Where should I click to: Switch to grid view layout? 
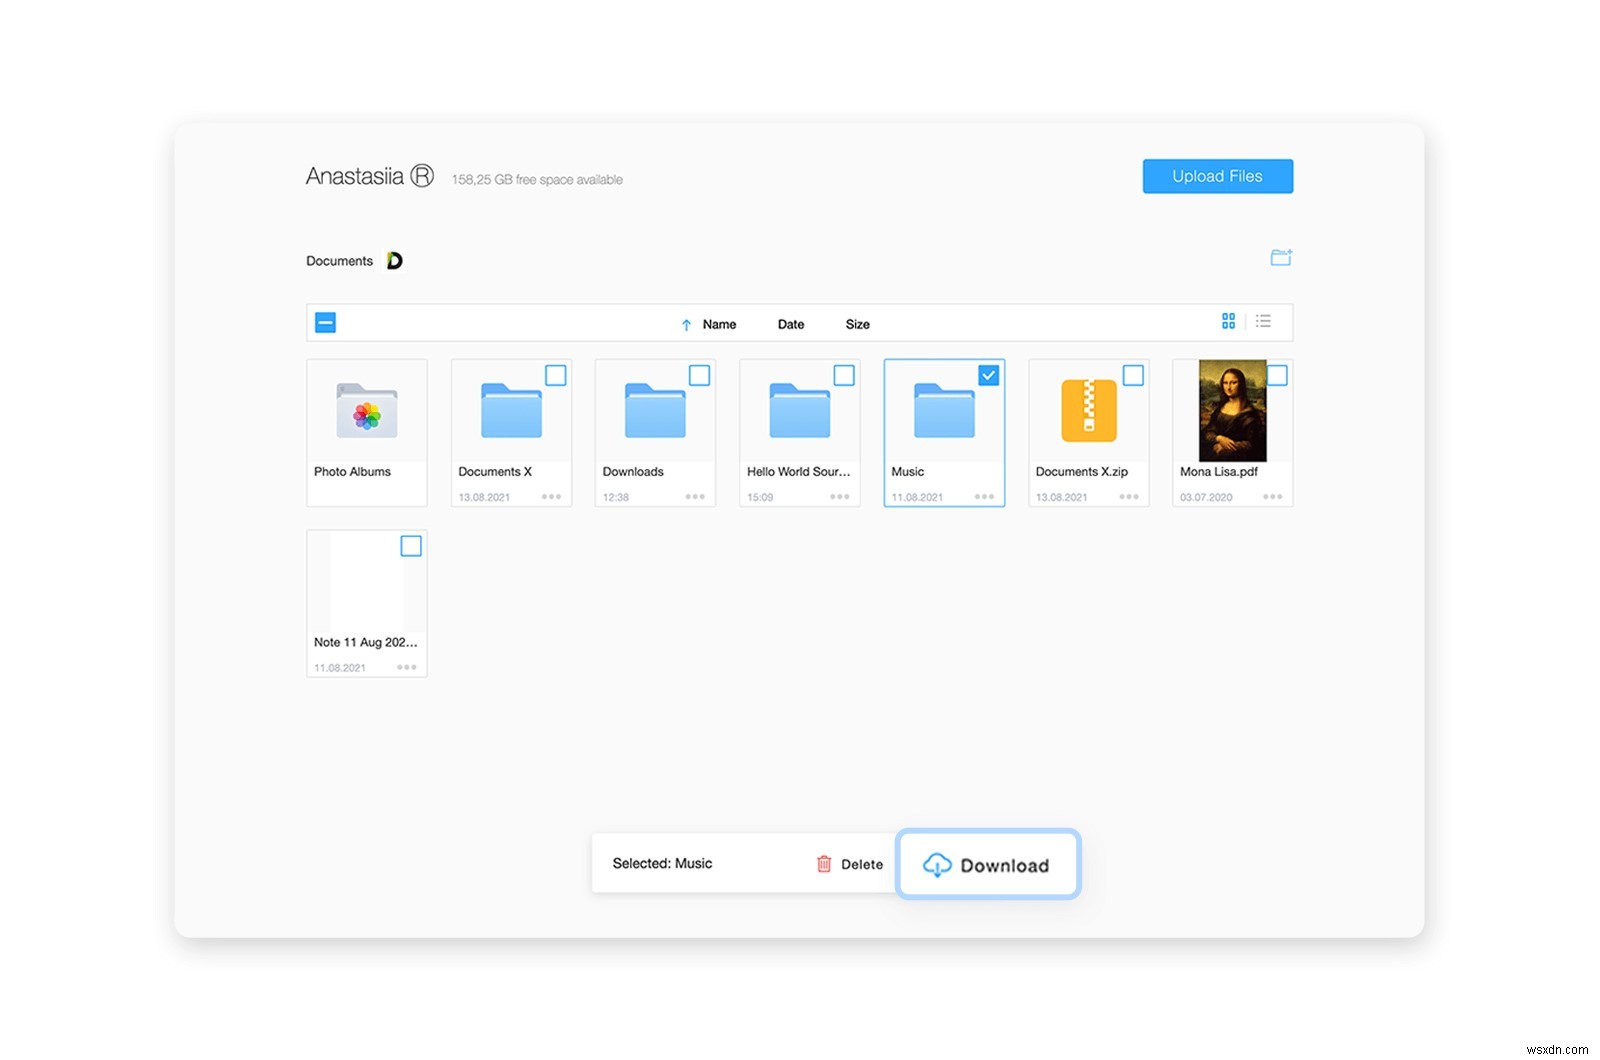tap(1228, 322)
